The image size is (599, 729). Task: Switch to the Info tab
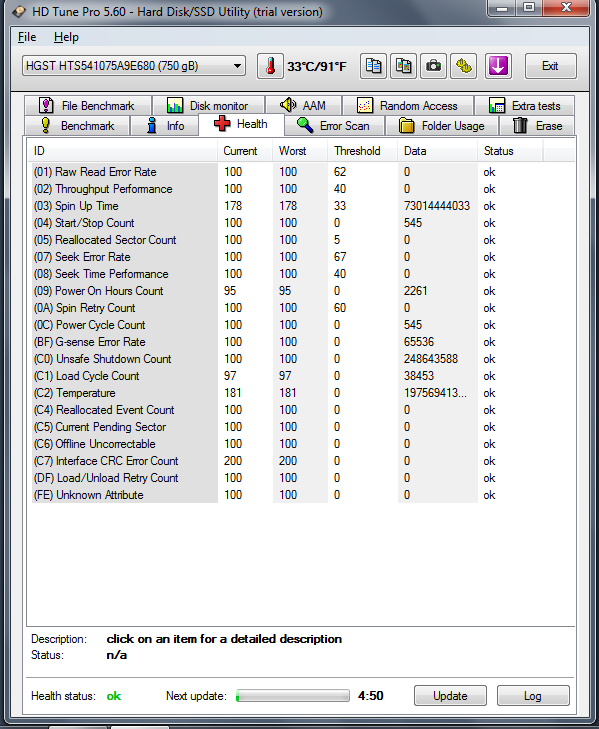[x=164, y=126]
